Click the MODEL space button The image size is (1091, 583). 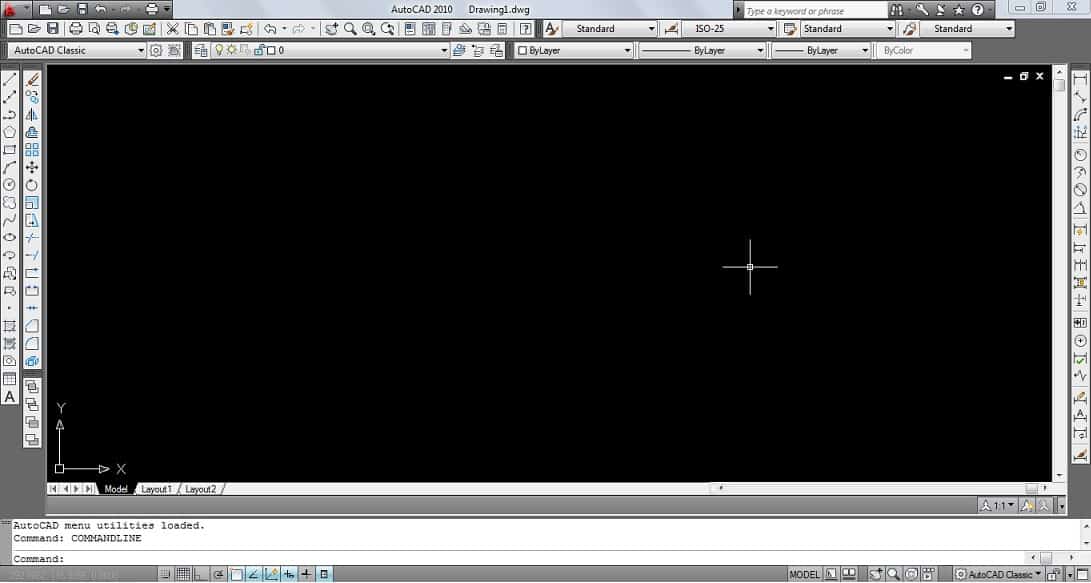point(804,575)
